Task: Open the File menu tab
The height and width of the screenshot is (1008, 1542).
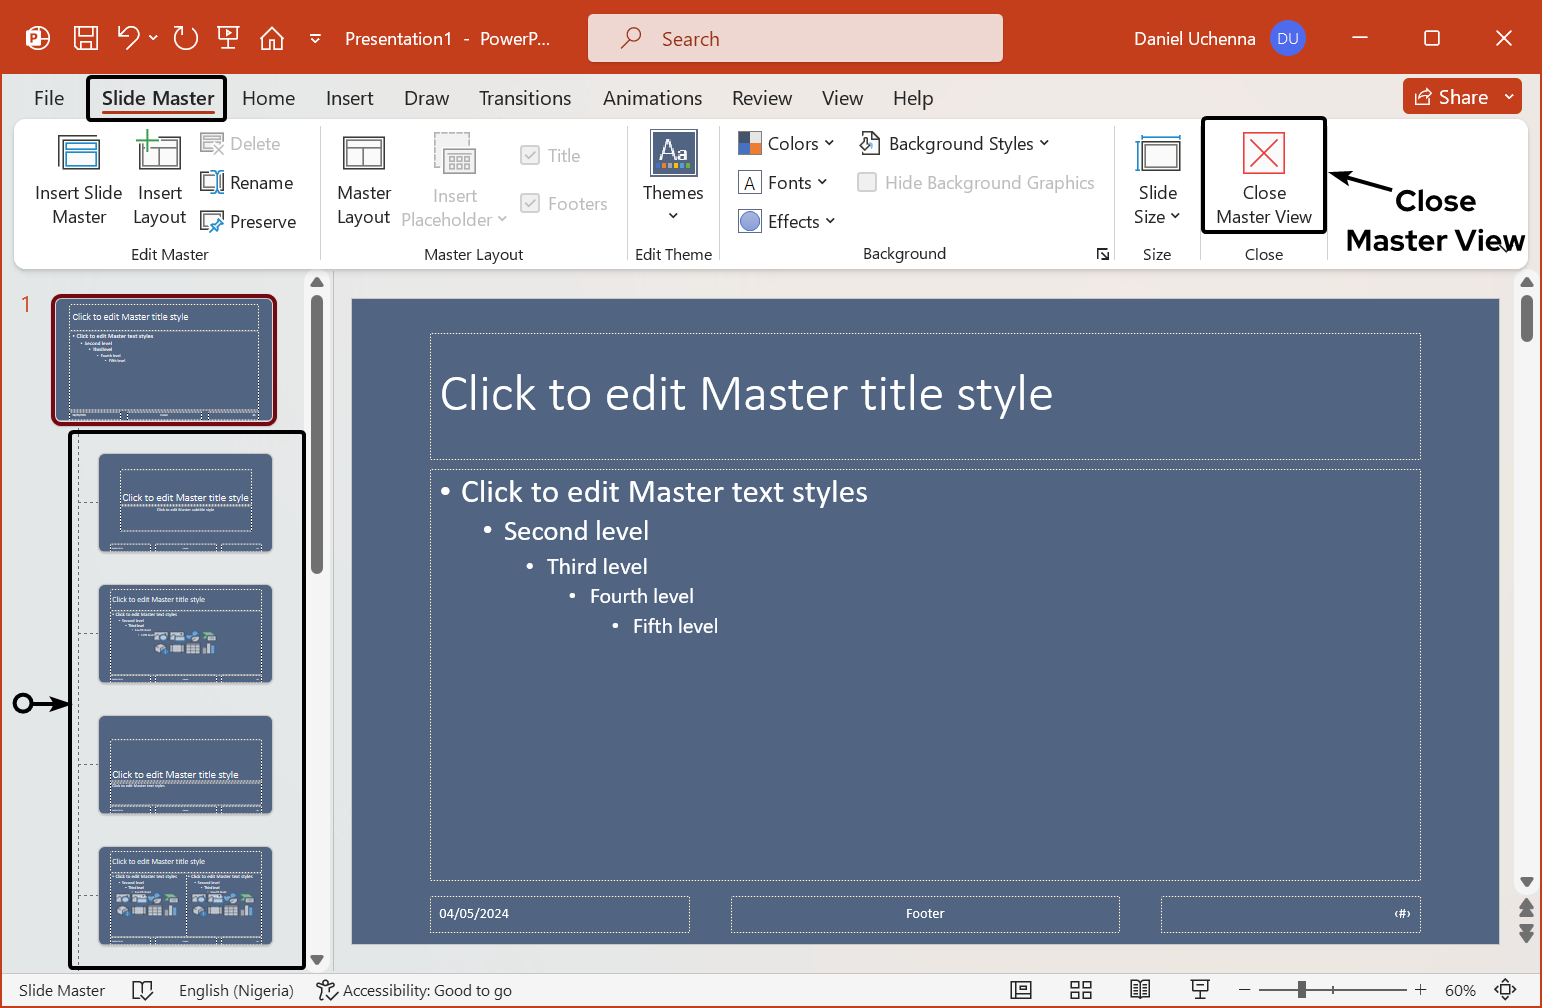Action: [49, 98]
